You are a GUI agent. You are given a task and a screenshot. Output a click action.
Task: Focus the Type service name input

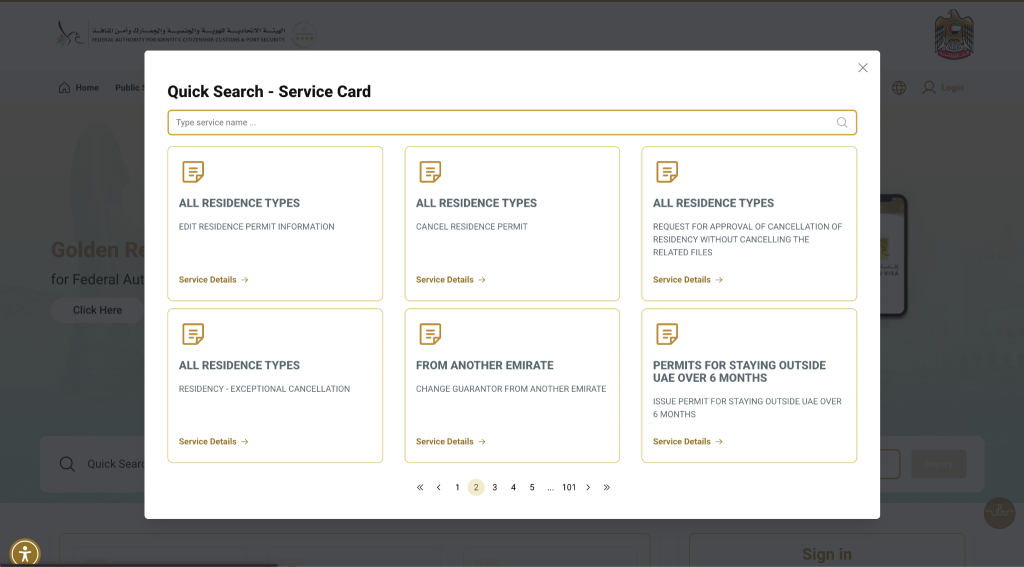[512, 122]
